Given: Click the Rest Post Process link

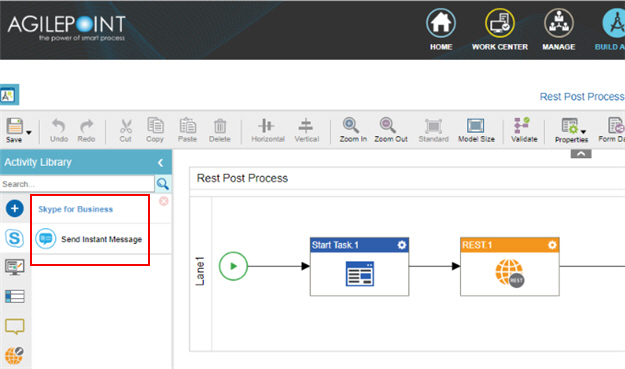Looking at the screenshot, I should tap(582, 97).
